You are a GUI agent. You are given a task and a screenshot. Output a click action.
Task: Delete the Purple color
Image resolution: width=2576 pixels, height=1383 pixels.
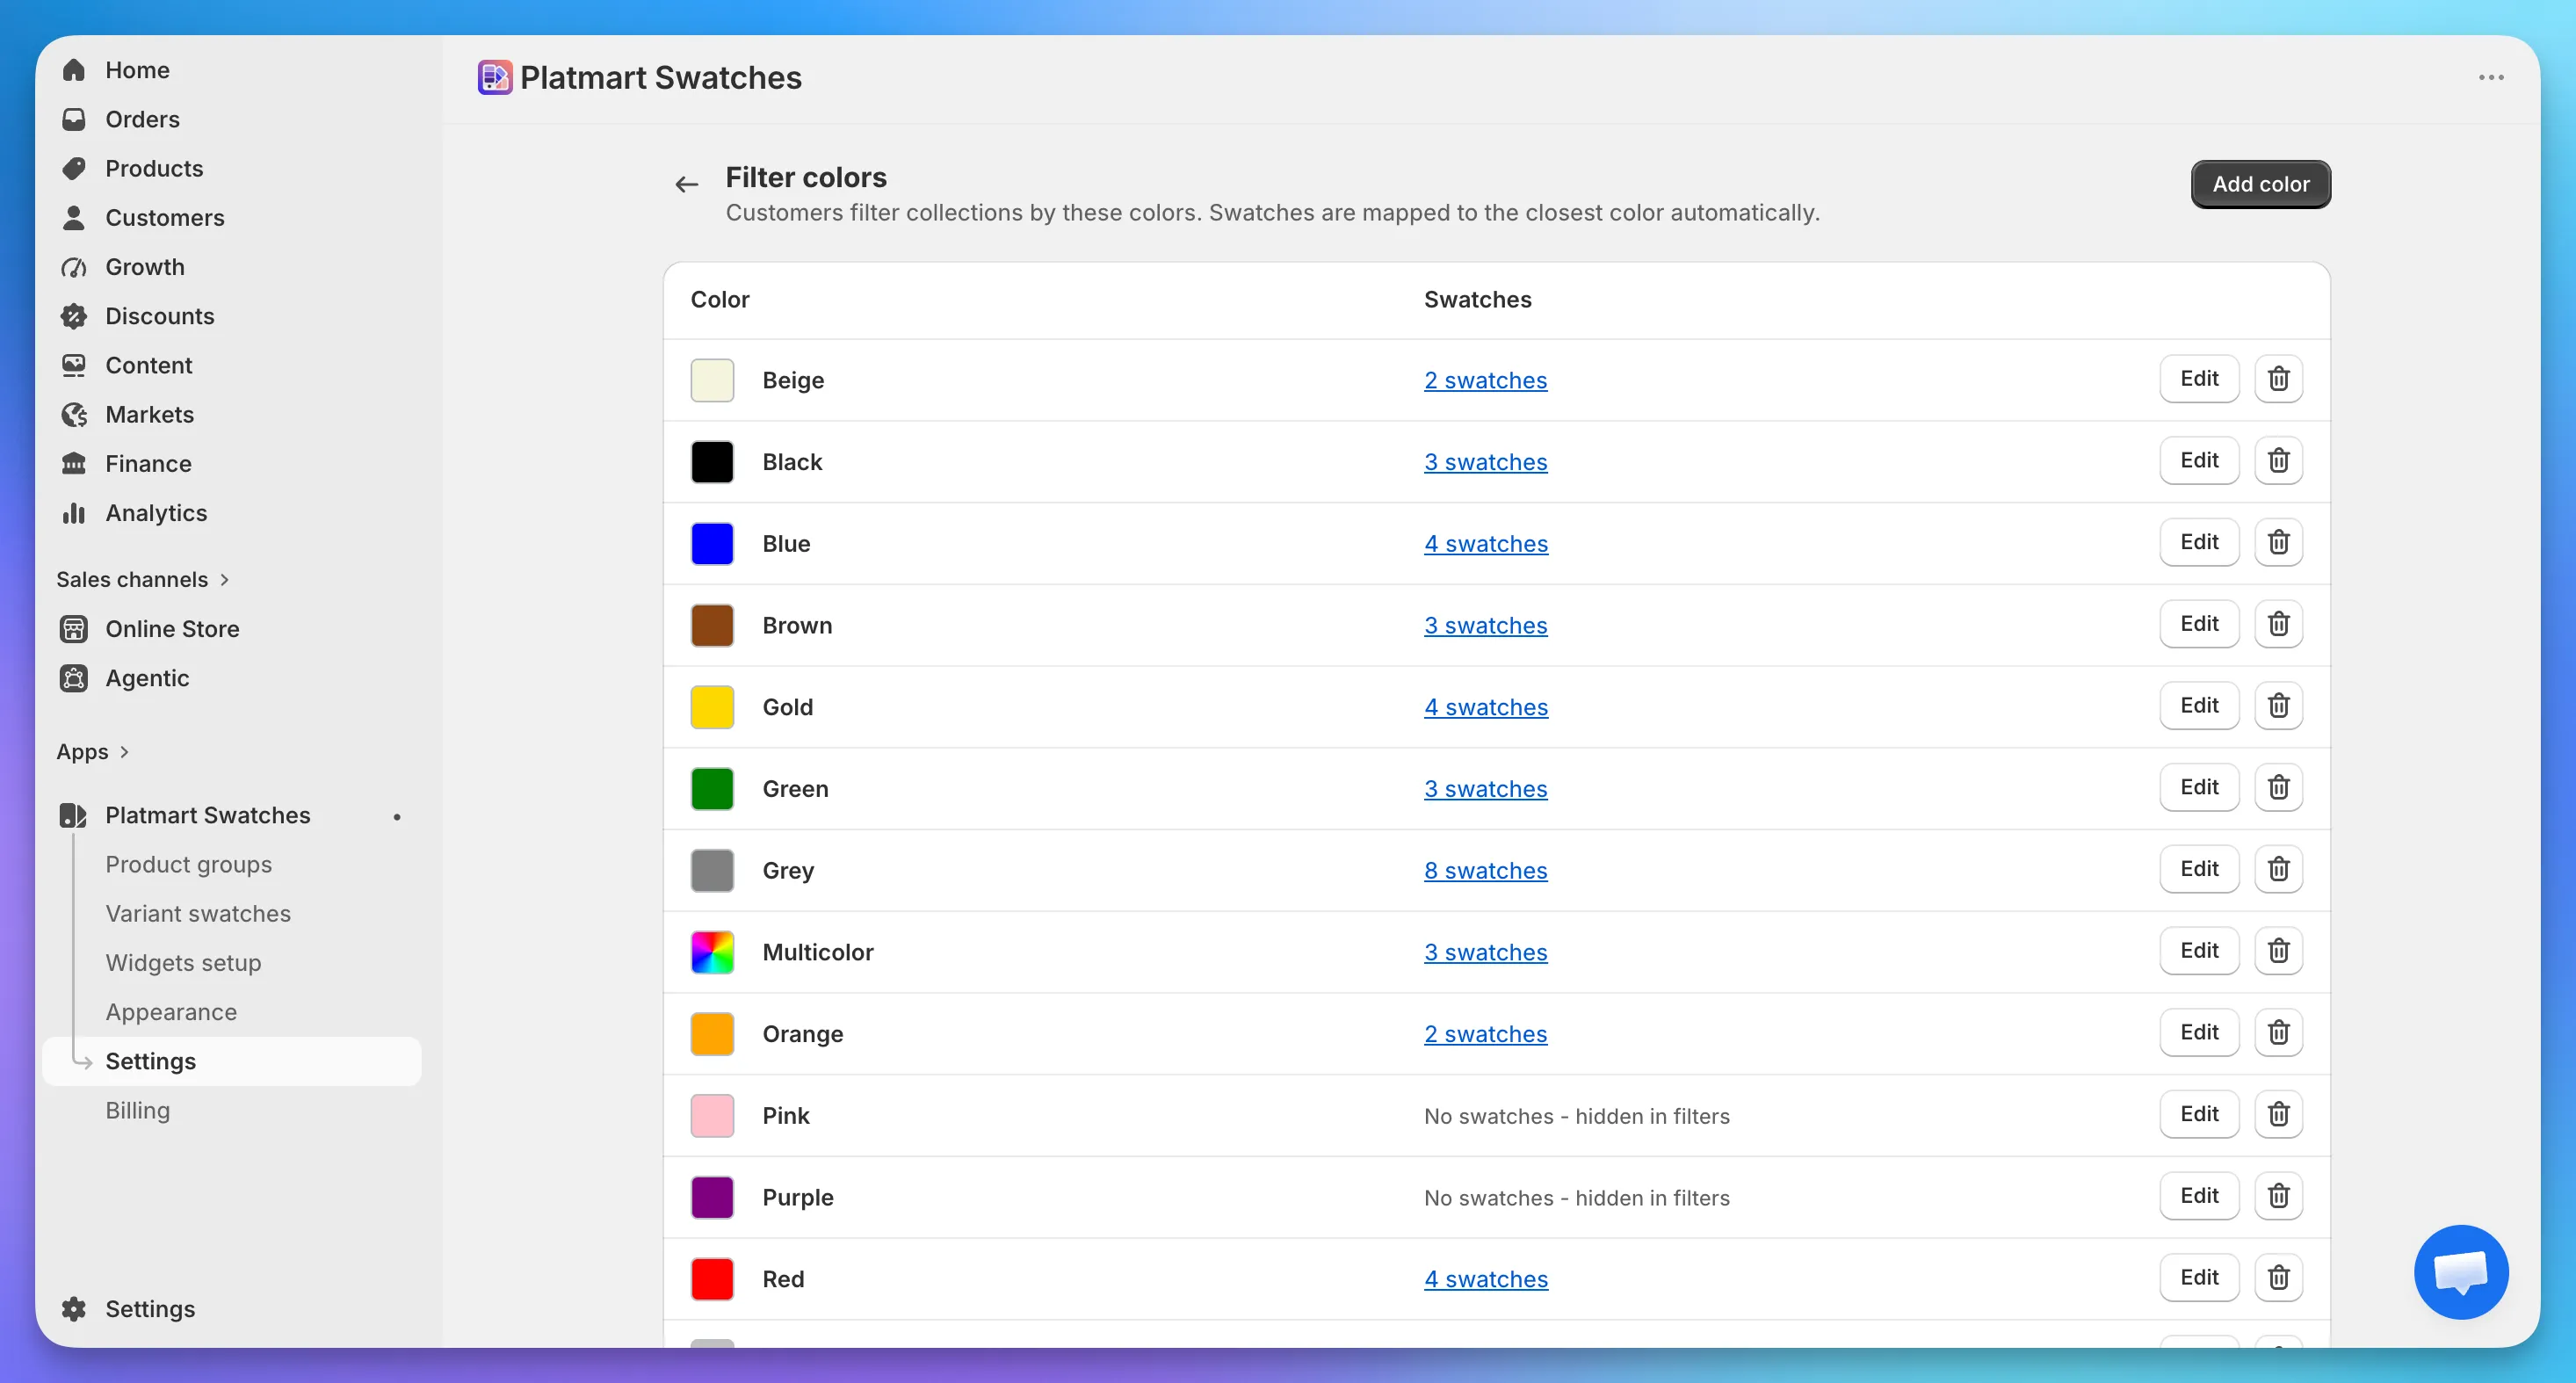2278,1196
